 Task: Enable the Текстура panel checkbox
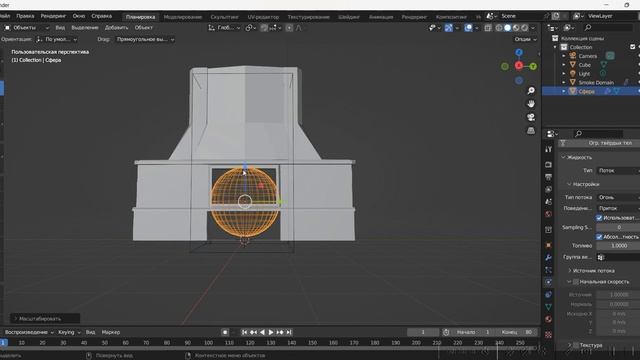576,345
